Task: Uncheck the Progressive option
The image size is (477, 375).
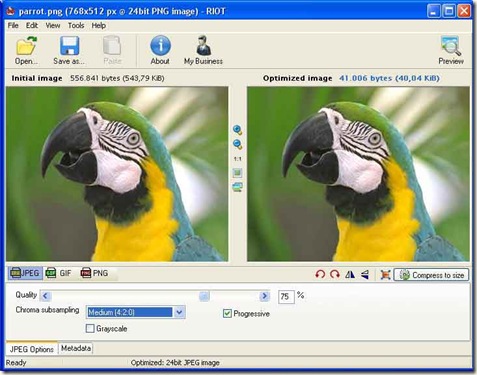Action: [x=227, y=313]
